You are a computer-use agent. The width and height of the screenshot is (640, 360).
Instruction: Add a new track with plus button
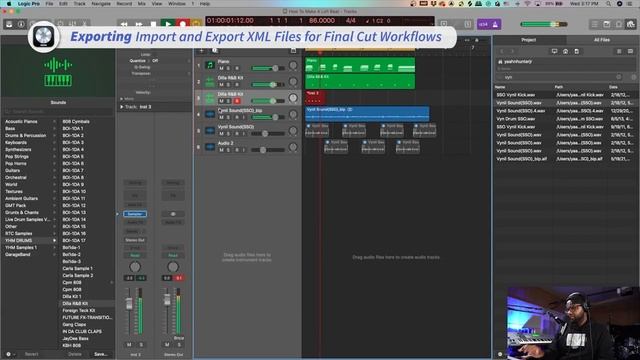click(x=201, y=51)
